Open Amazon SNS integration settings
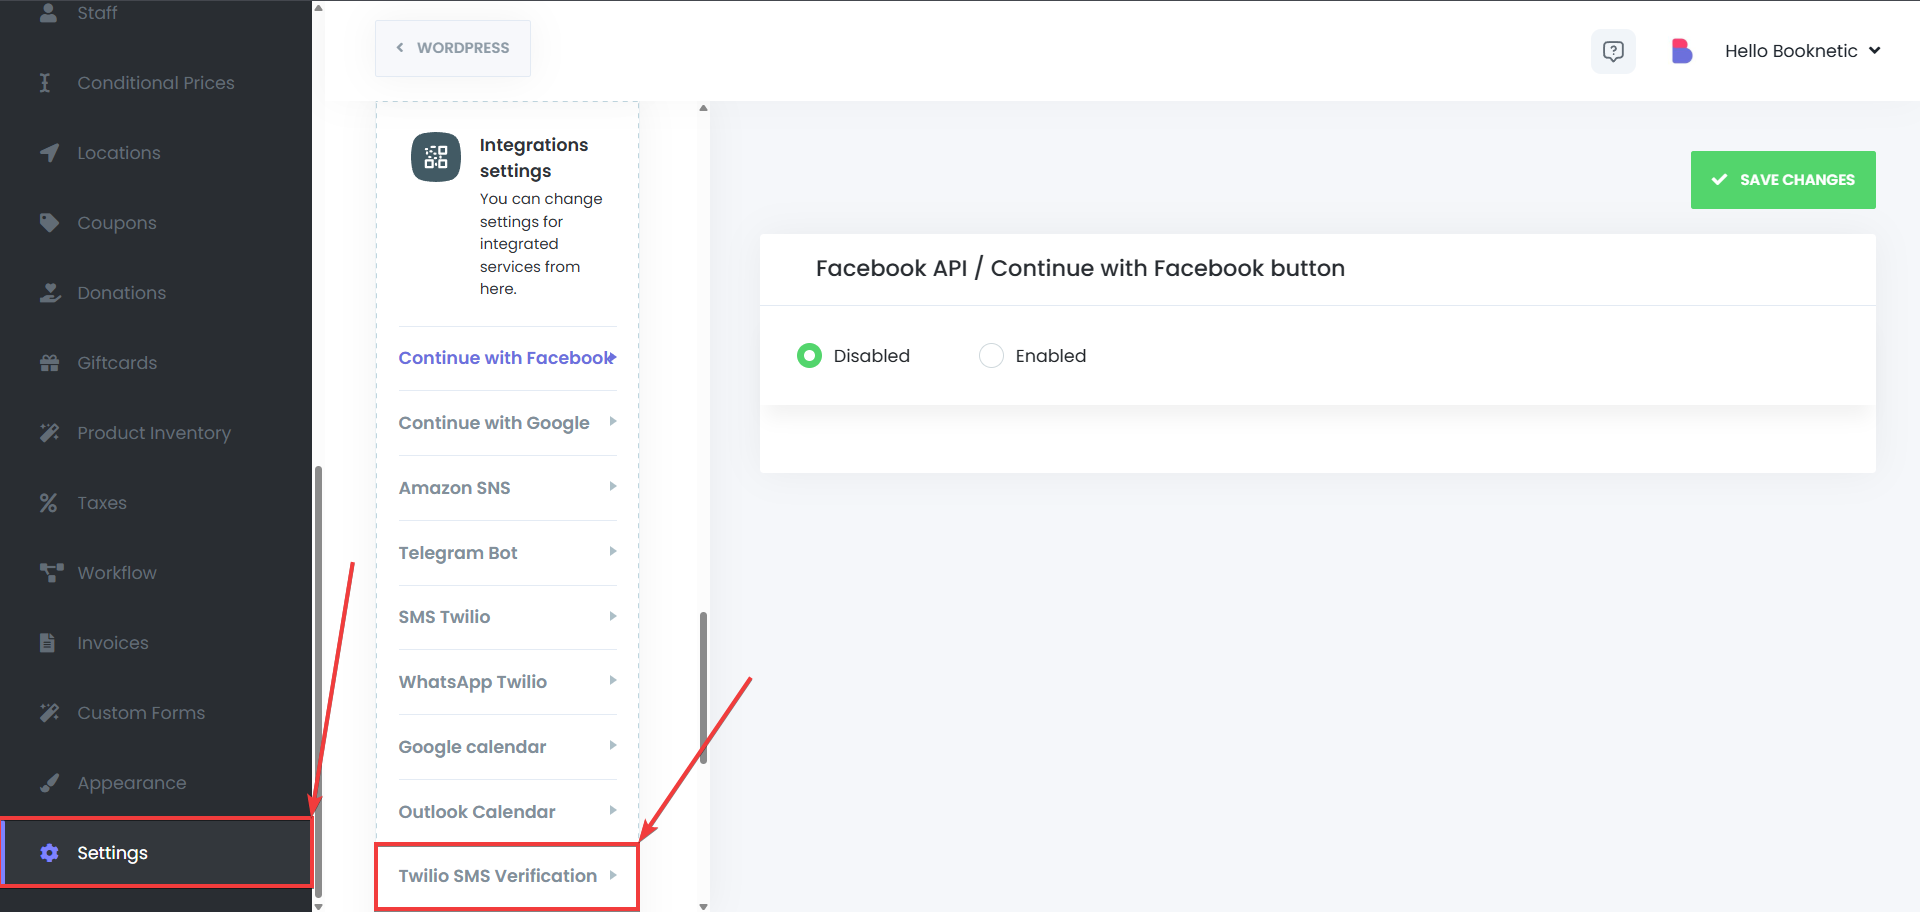 [507, 488]
